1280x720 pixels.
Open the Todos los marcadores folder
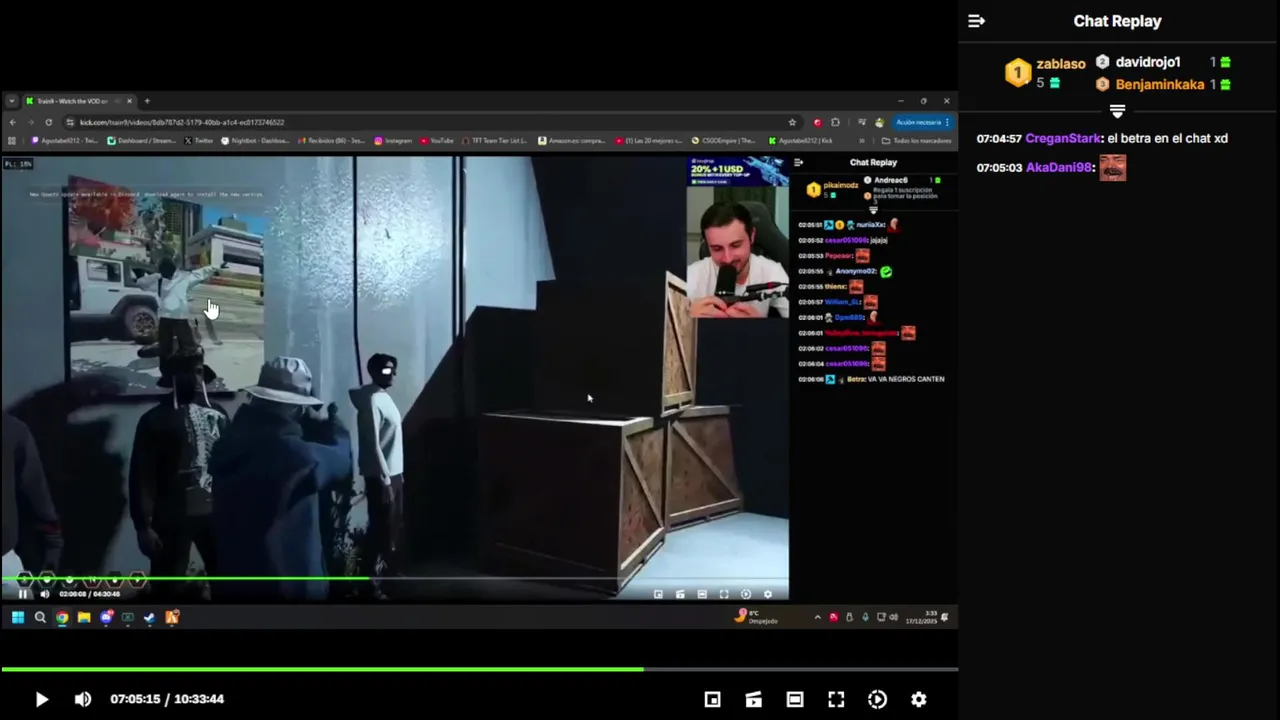[x=916, y=140]
